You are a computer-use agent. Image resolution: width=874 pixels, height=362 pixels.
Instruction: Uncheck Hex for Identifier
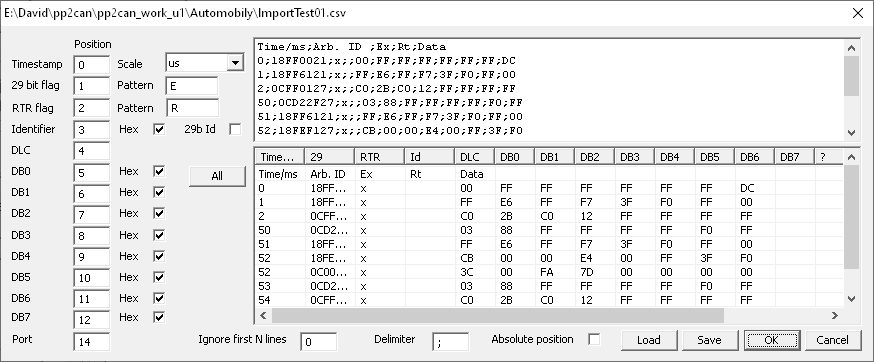[159, 129]
